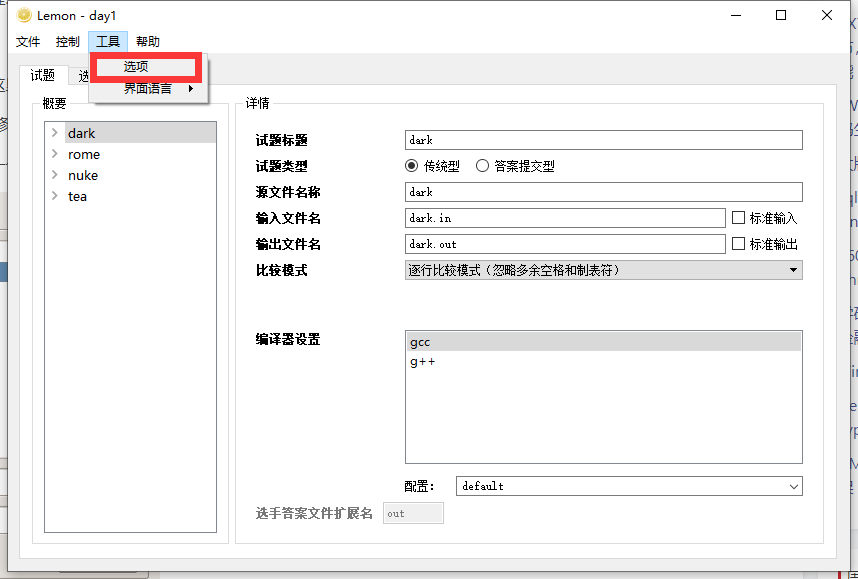Select the 传统型 radio button
Image resolution: width=858 pixels, height=579 pixels.
[411, 166]
